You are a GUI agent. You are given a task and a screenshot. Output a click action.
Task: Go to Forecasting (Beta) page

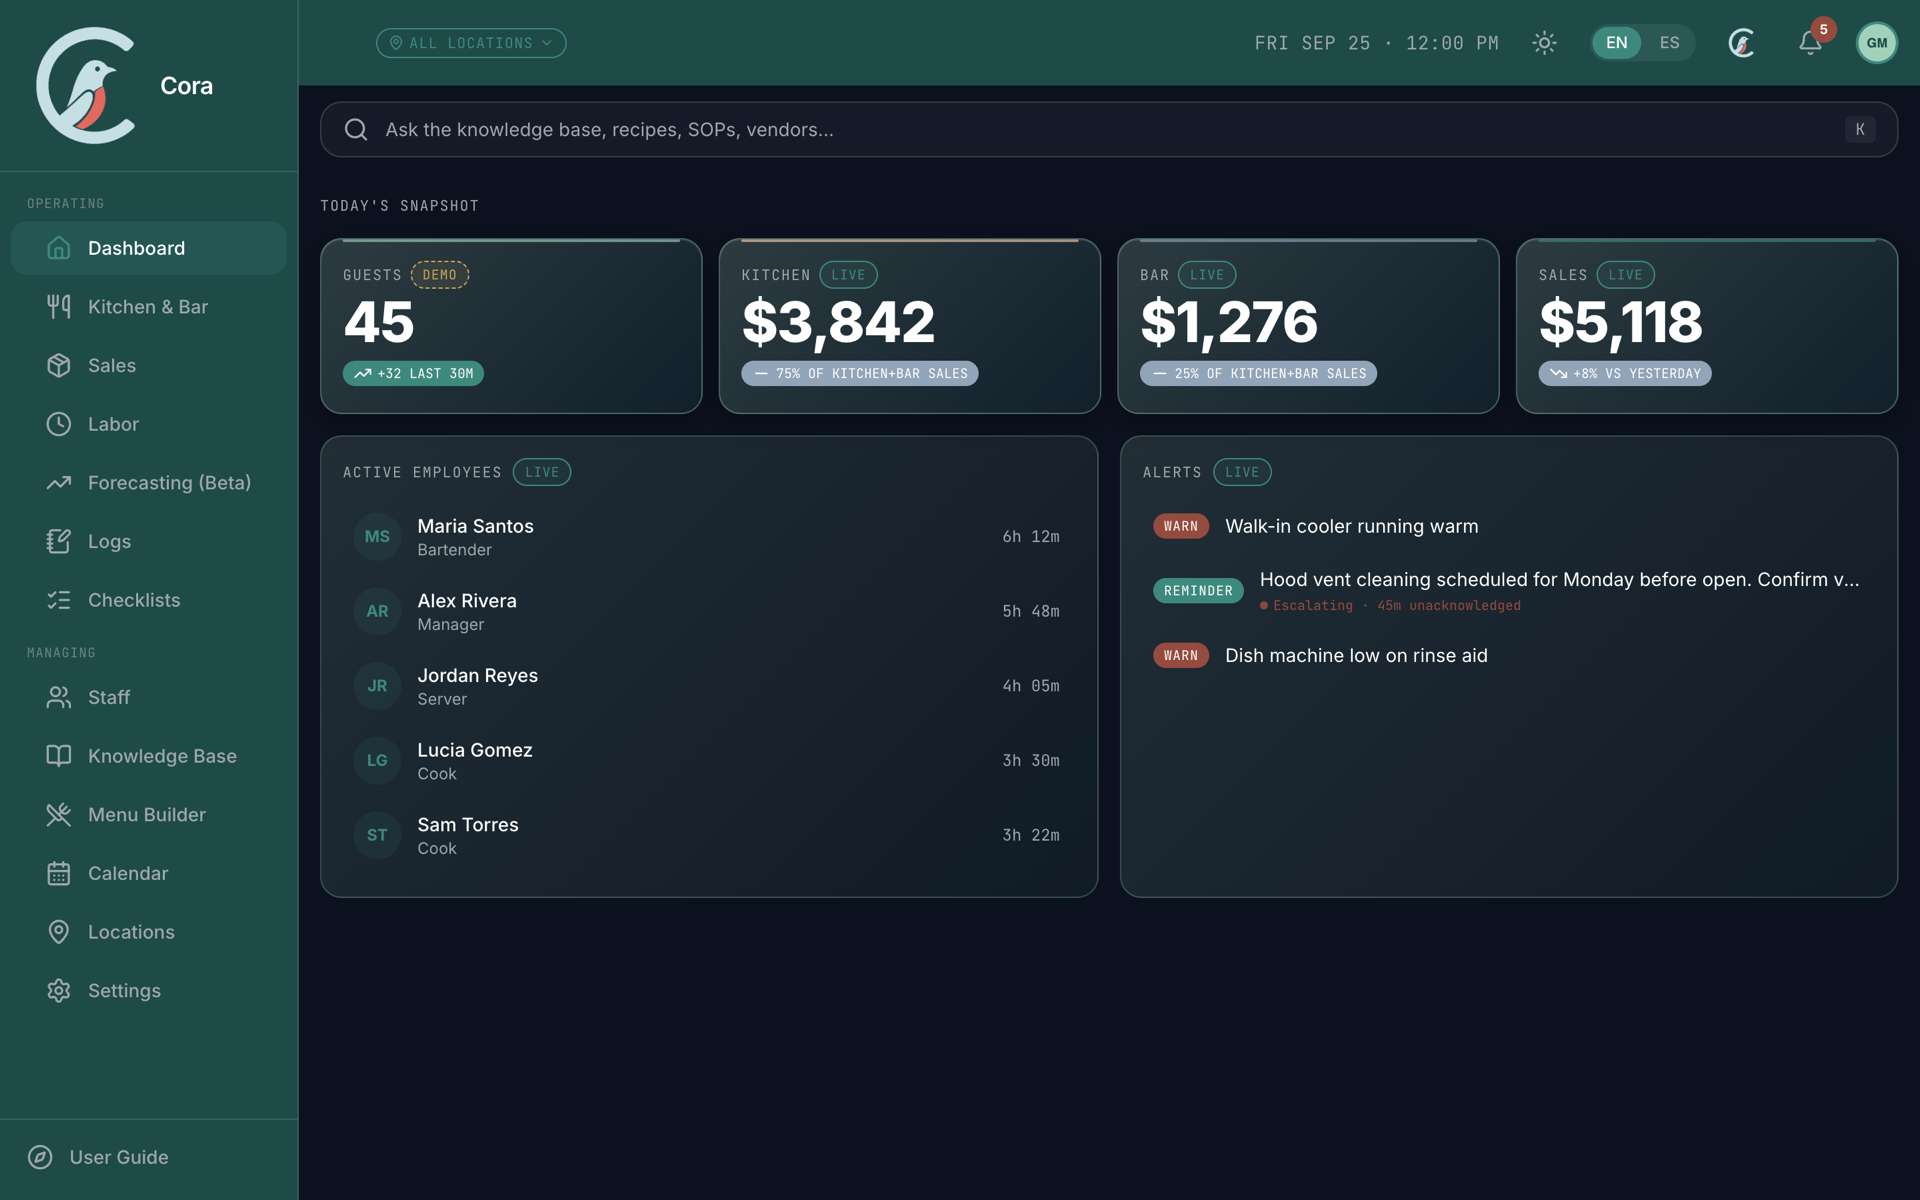pos(149,483)
